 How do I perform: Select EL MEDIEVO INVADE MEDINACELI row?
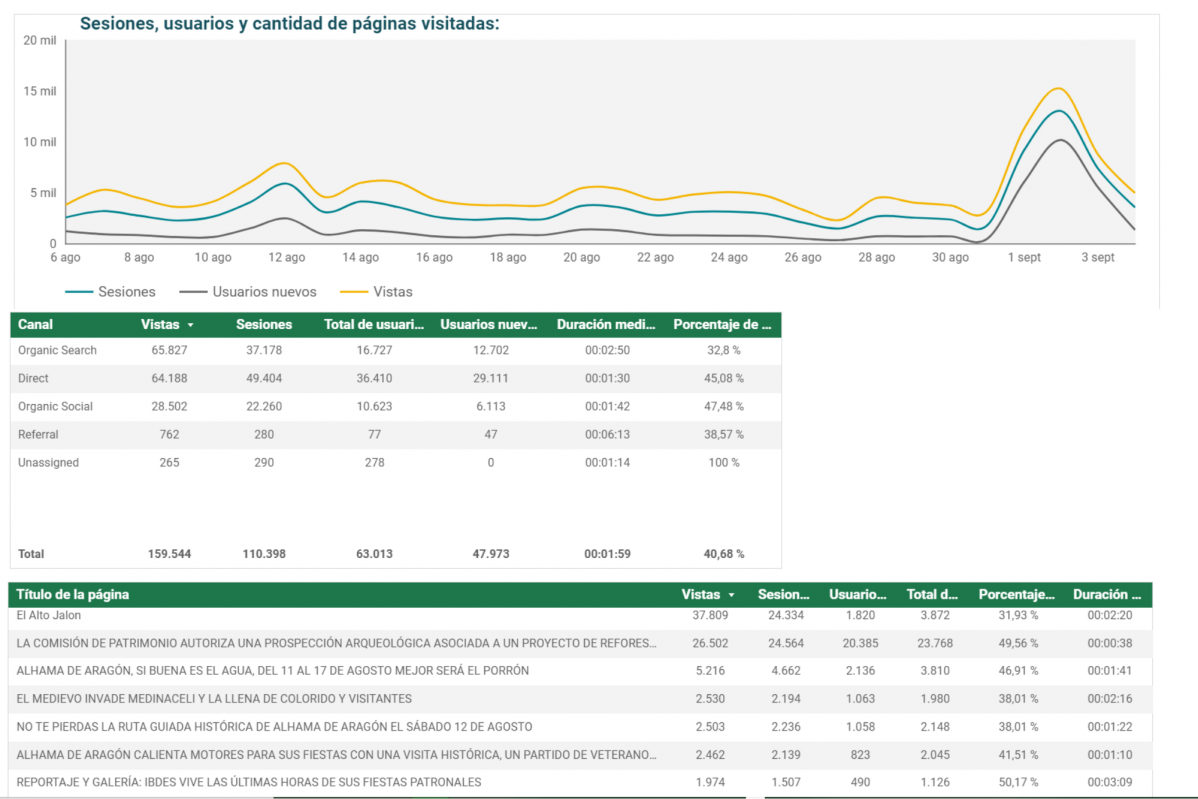tap(580, 699)
